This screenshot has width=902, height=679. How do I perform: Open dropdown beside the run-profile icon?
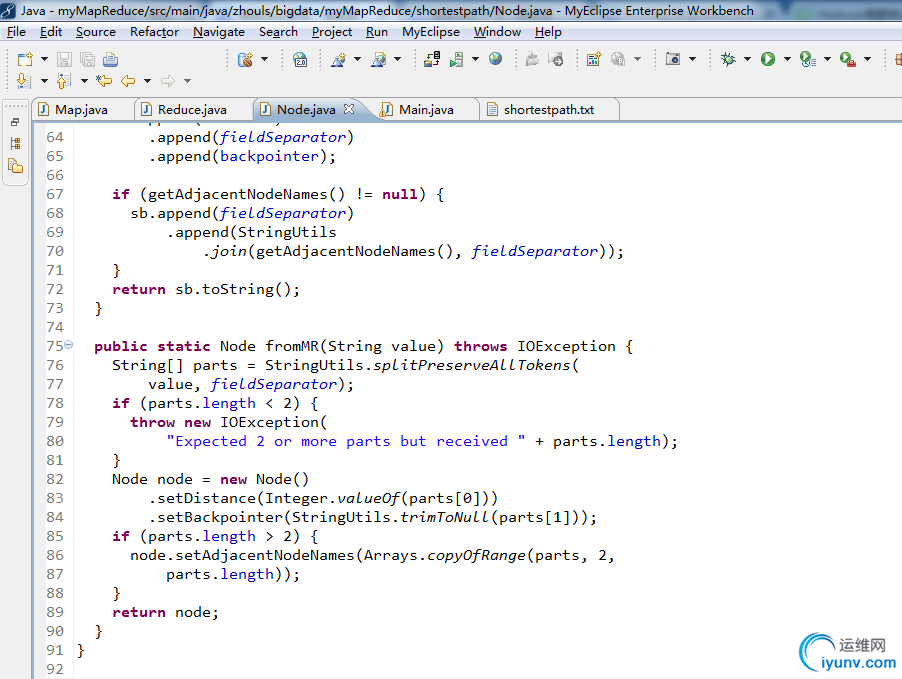pyautogui.click(x=828, y=59)
